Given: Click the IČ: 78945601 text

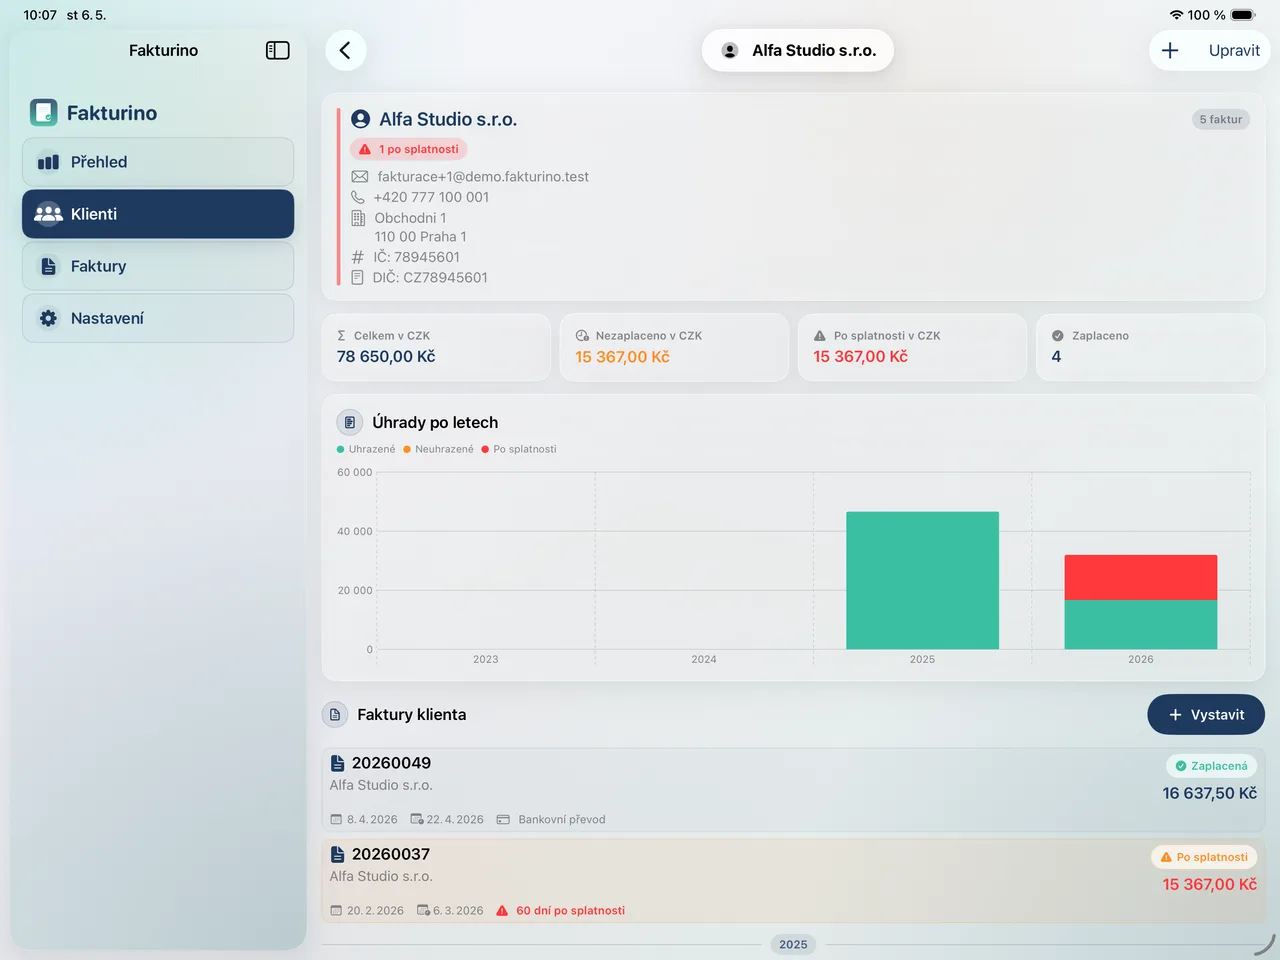Looking at the screenshot, I should coord(416,257).
